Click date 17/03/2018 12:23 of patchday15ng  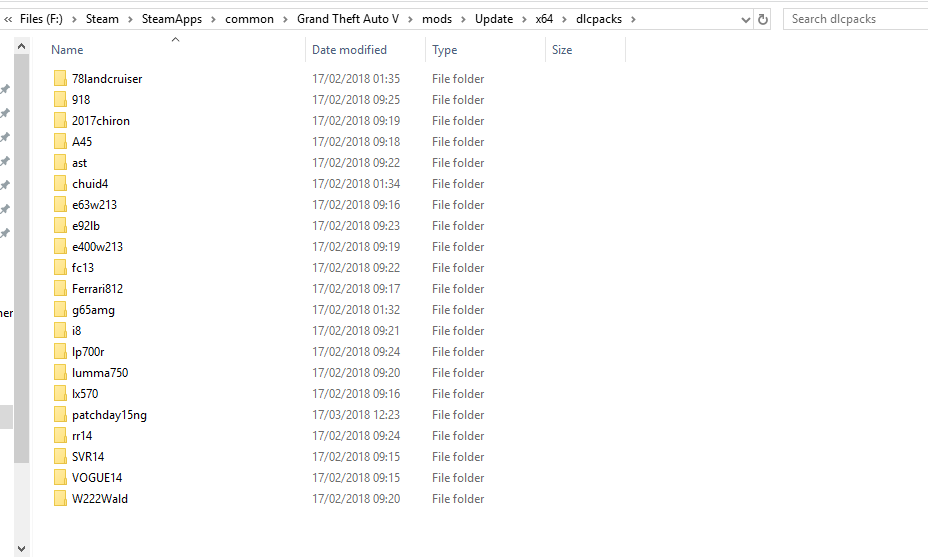click(356, 415)
